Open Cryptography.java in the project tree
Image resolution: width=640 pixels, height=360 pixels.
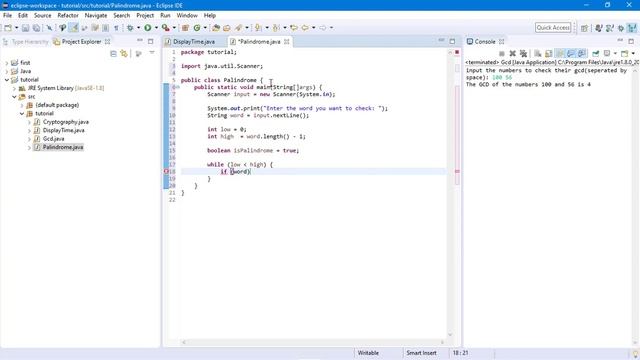[65, 122]
